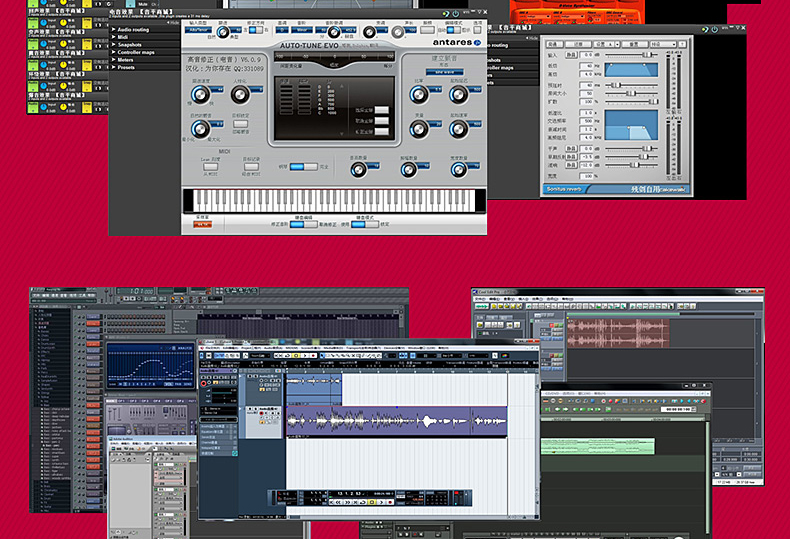Click the equalizer curve display in FL Studio
The image size is (790, 539).
tap(150, 366)
